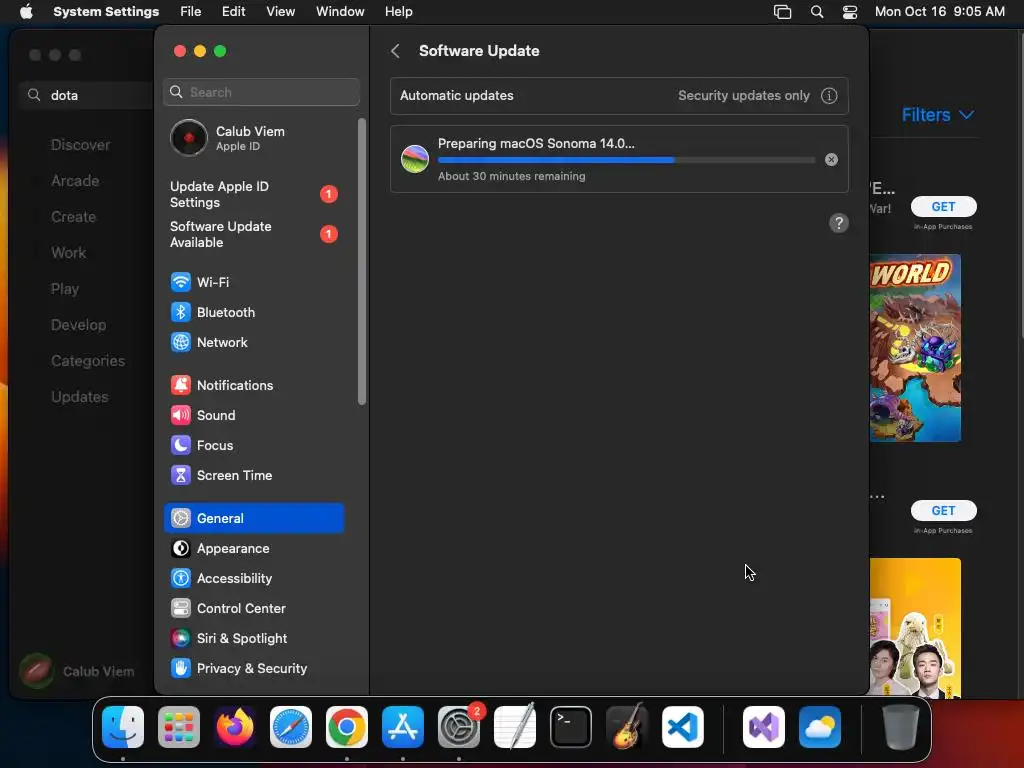
Task: Open the Automatic updates info button
Action: [x=829, y=95]
